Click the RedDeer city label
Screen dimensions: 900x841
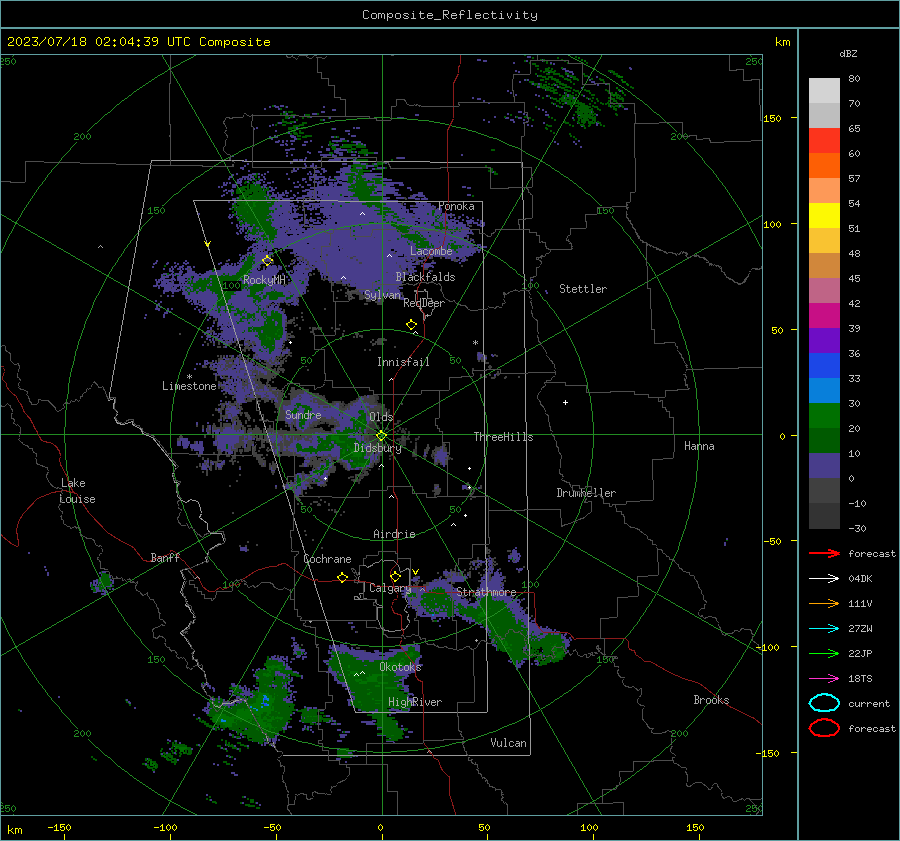424,303
